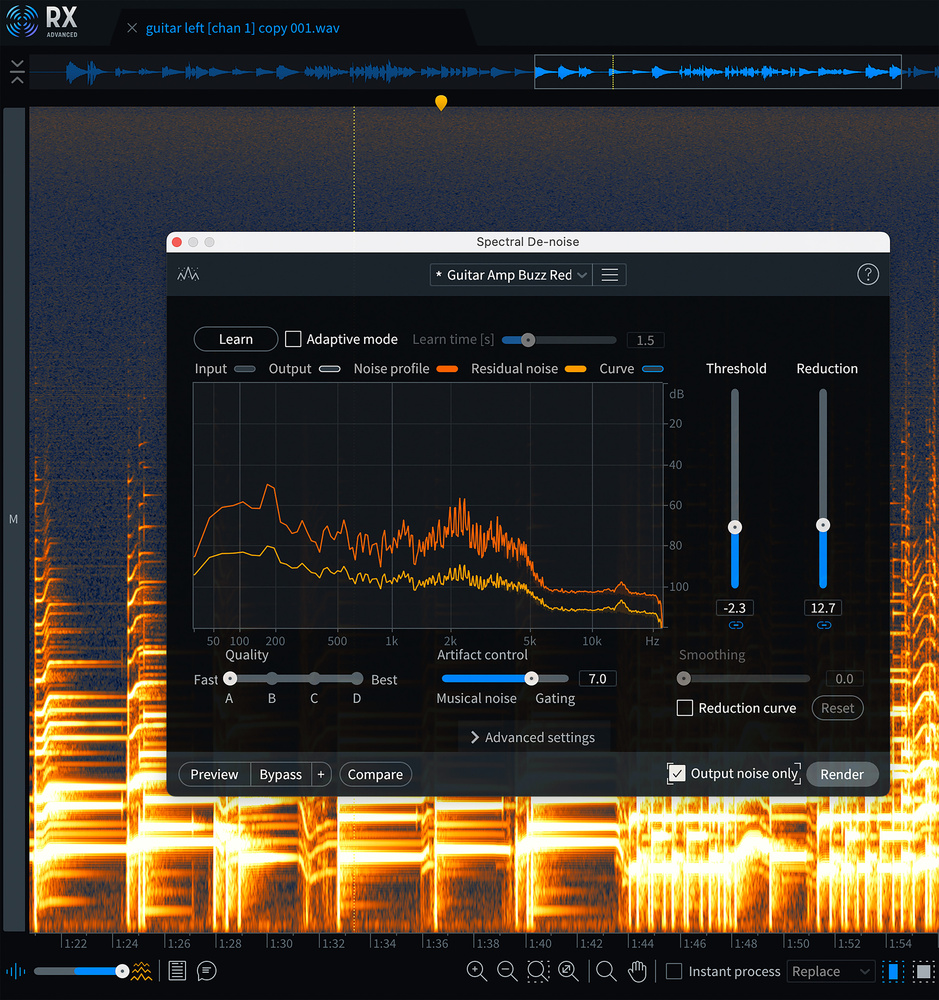
Task: Select the Time selection tool
Action: click(893, 971)
